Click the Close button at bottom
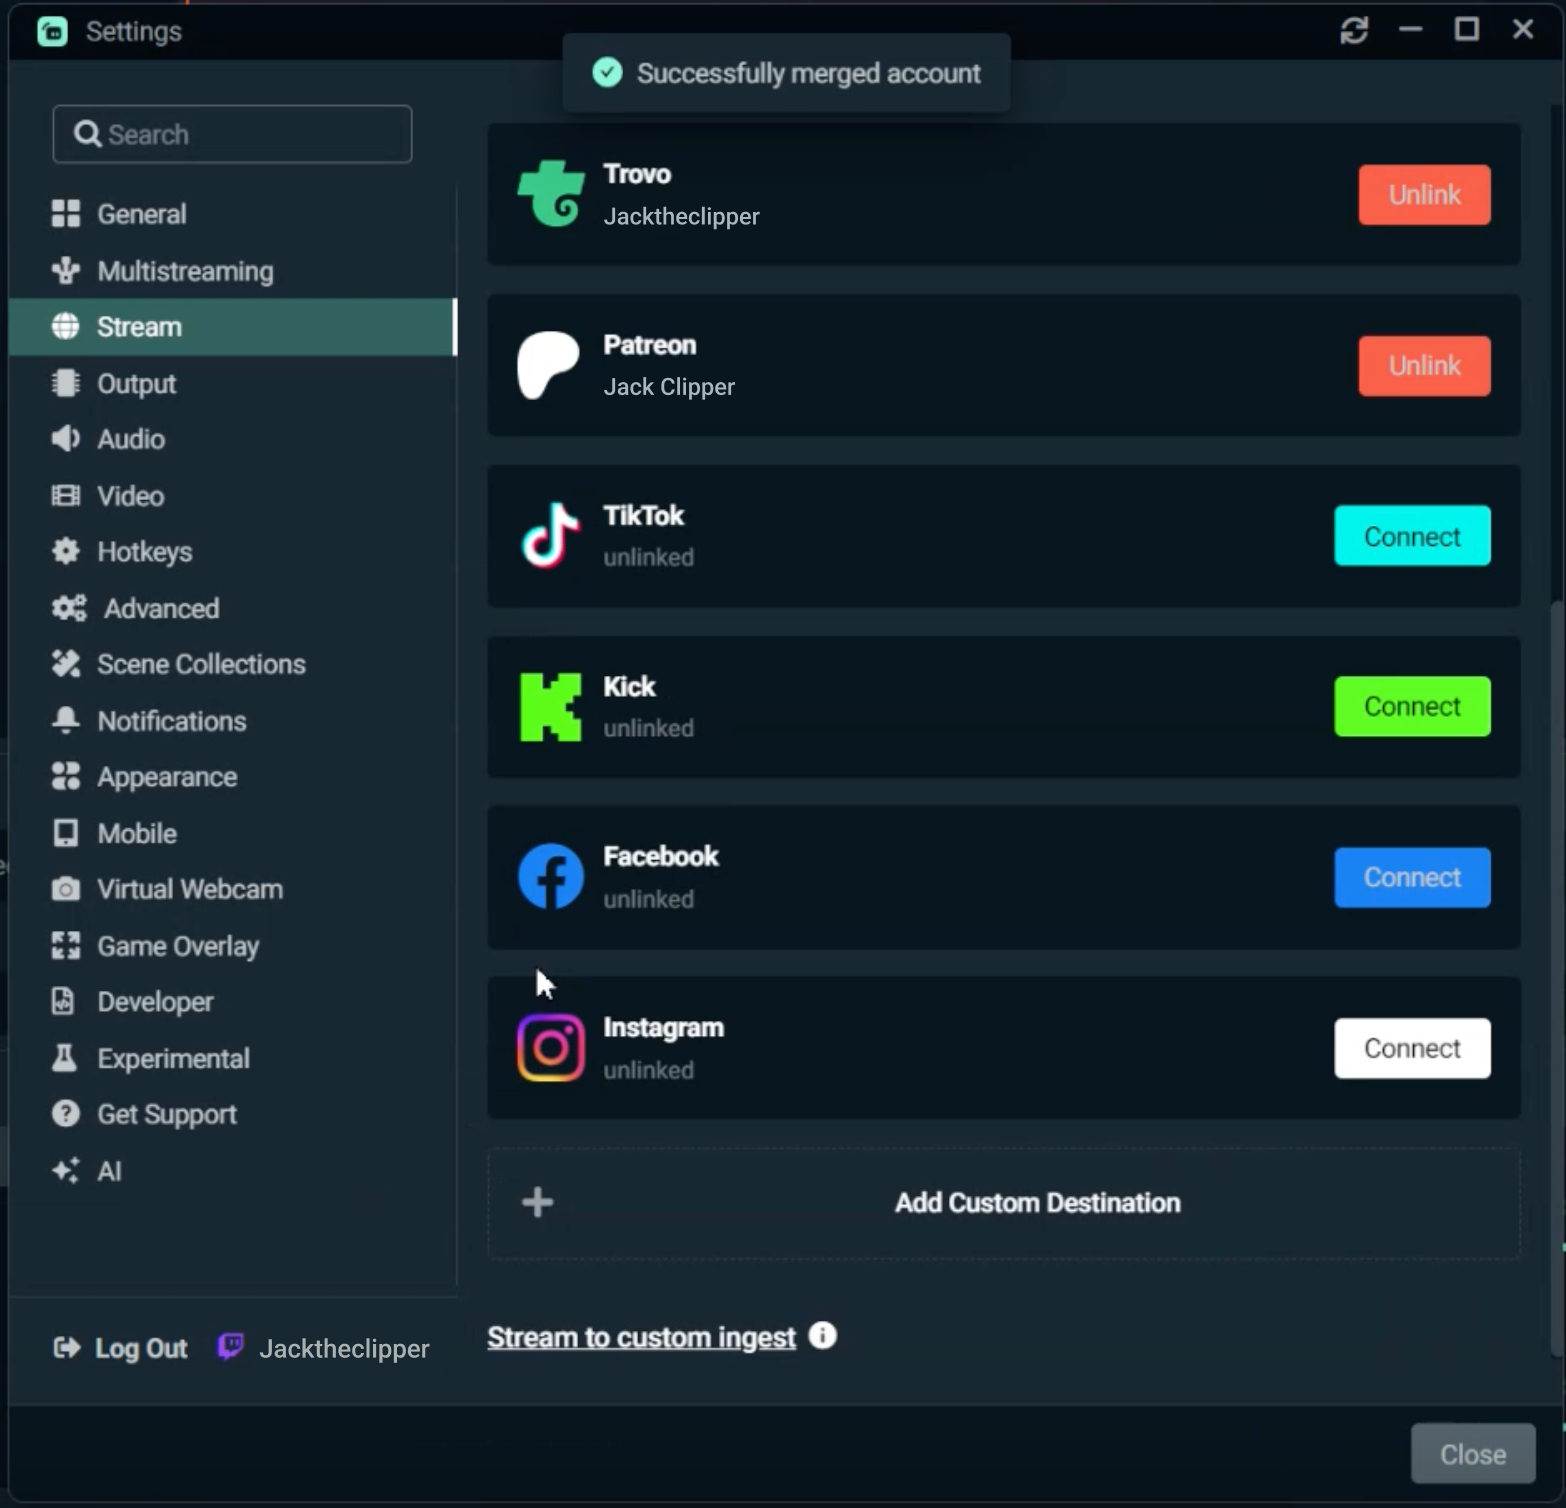This screenshot has width=1566, height=1508. click(1473, 1453)
